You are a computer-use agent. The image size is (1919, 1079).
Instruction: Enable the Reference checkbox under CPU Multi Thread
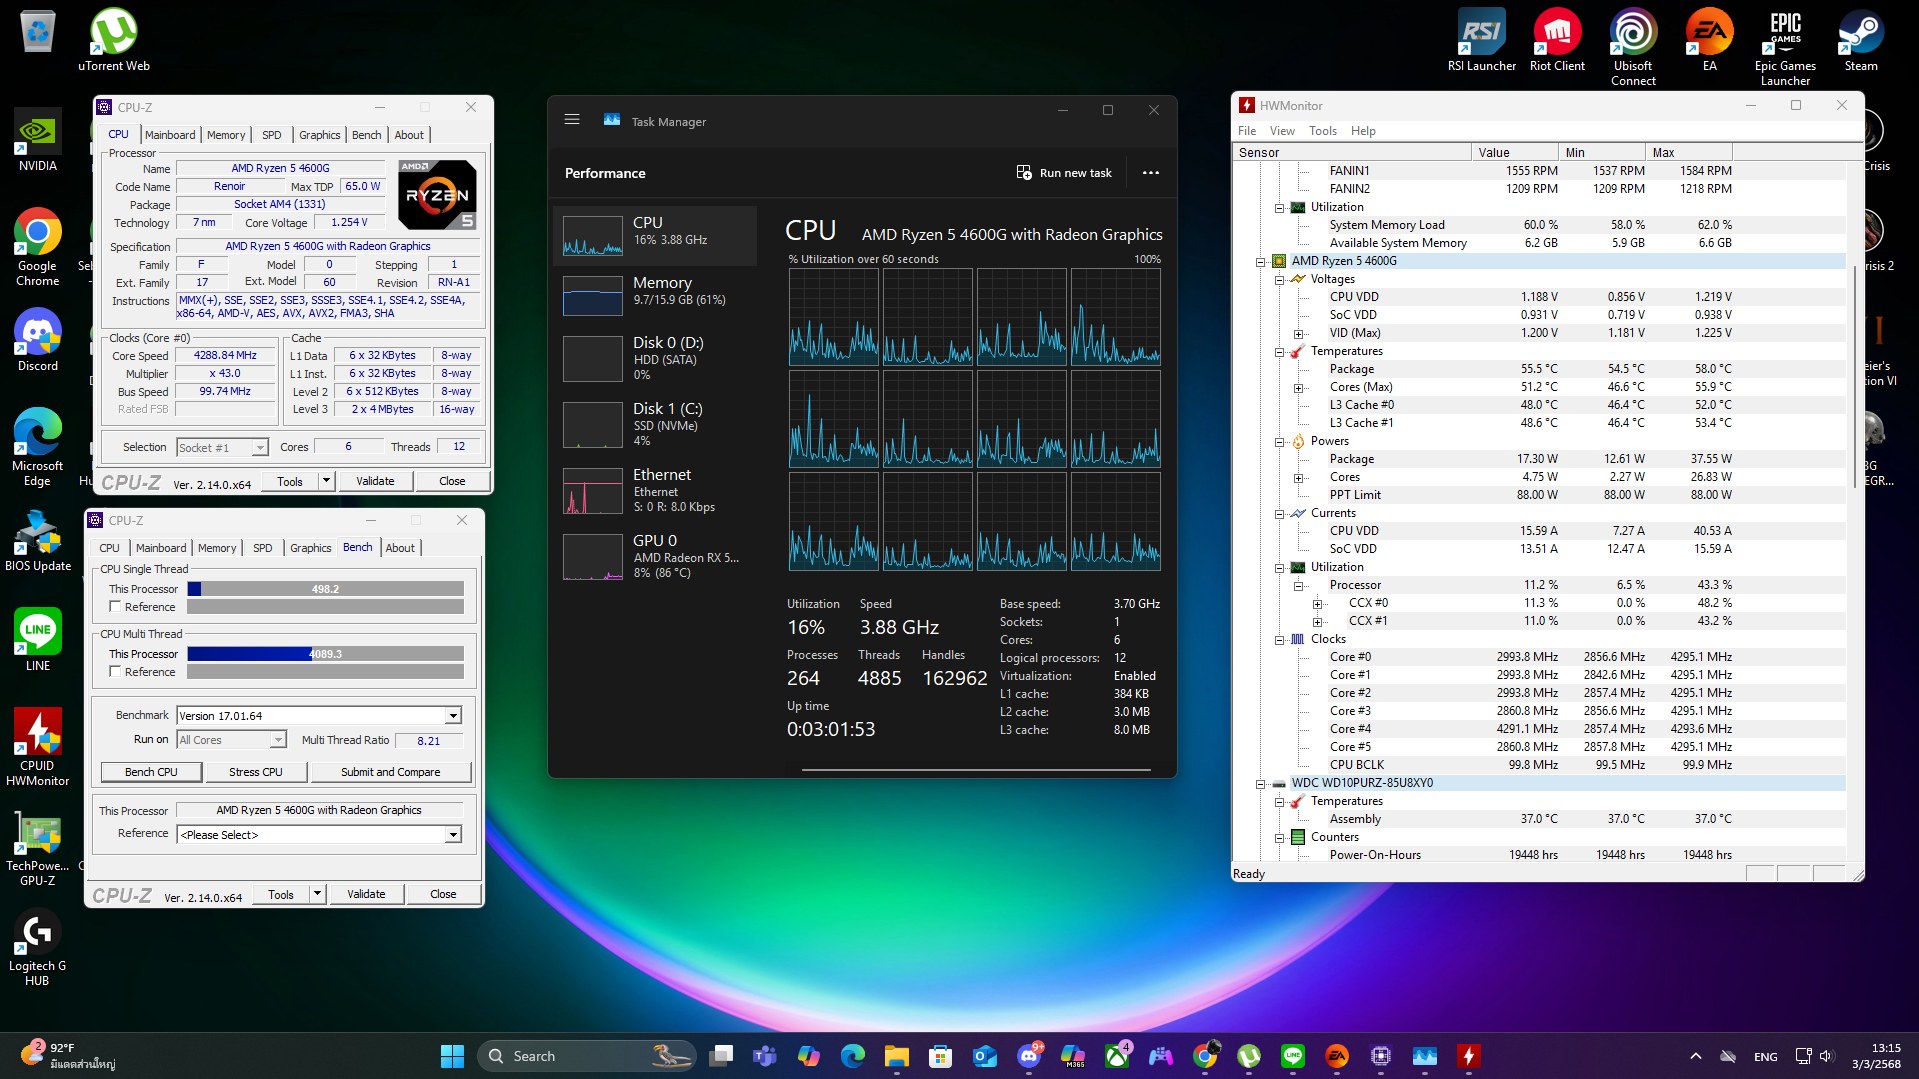115,672
